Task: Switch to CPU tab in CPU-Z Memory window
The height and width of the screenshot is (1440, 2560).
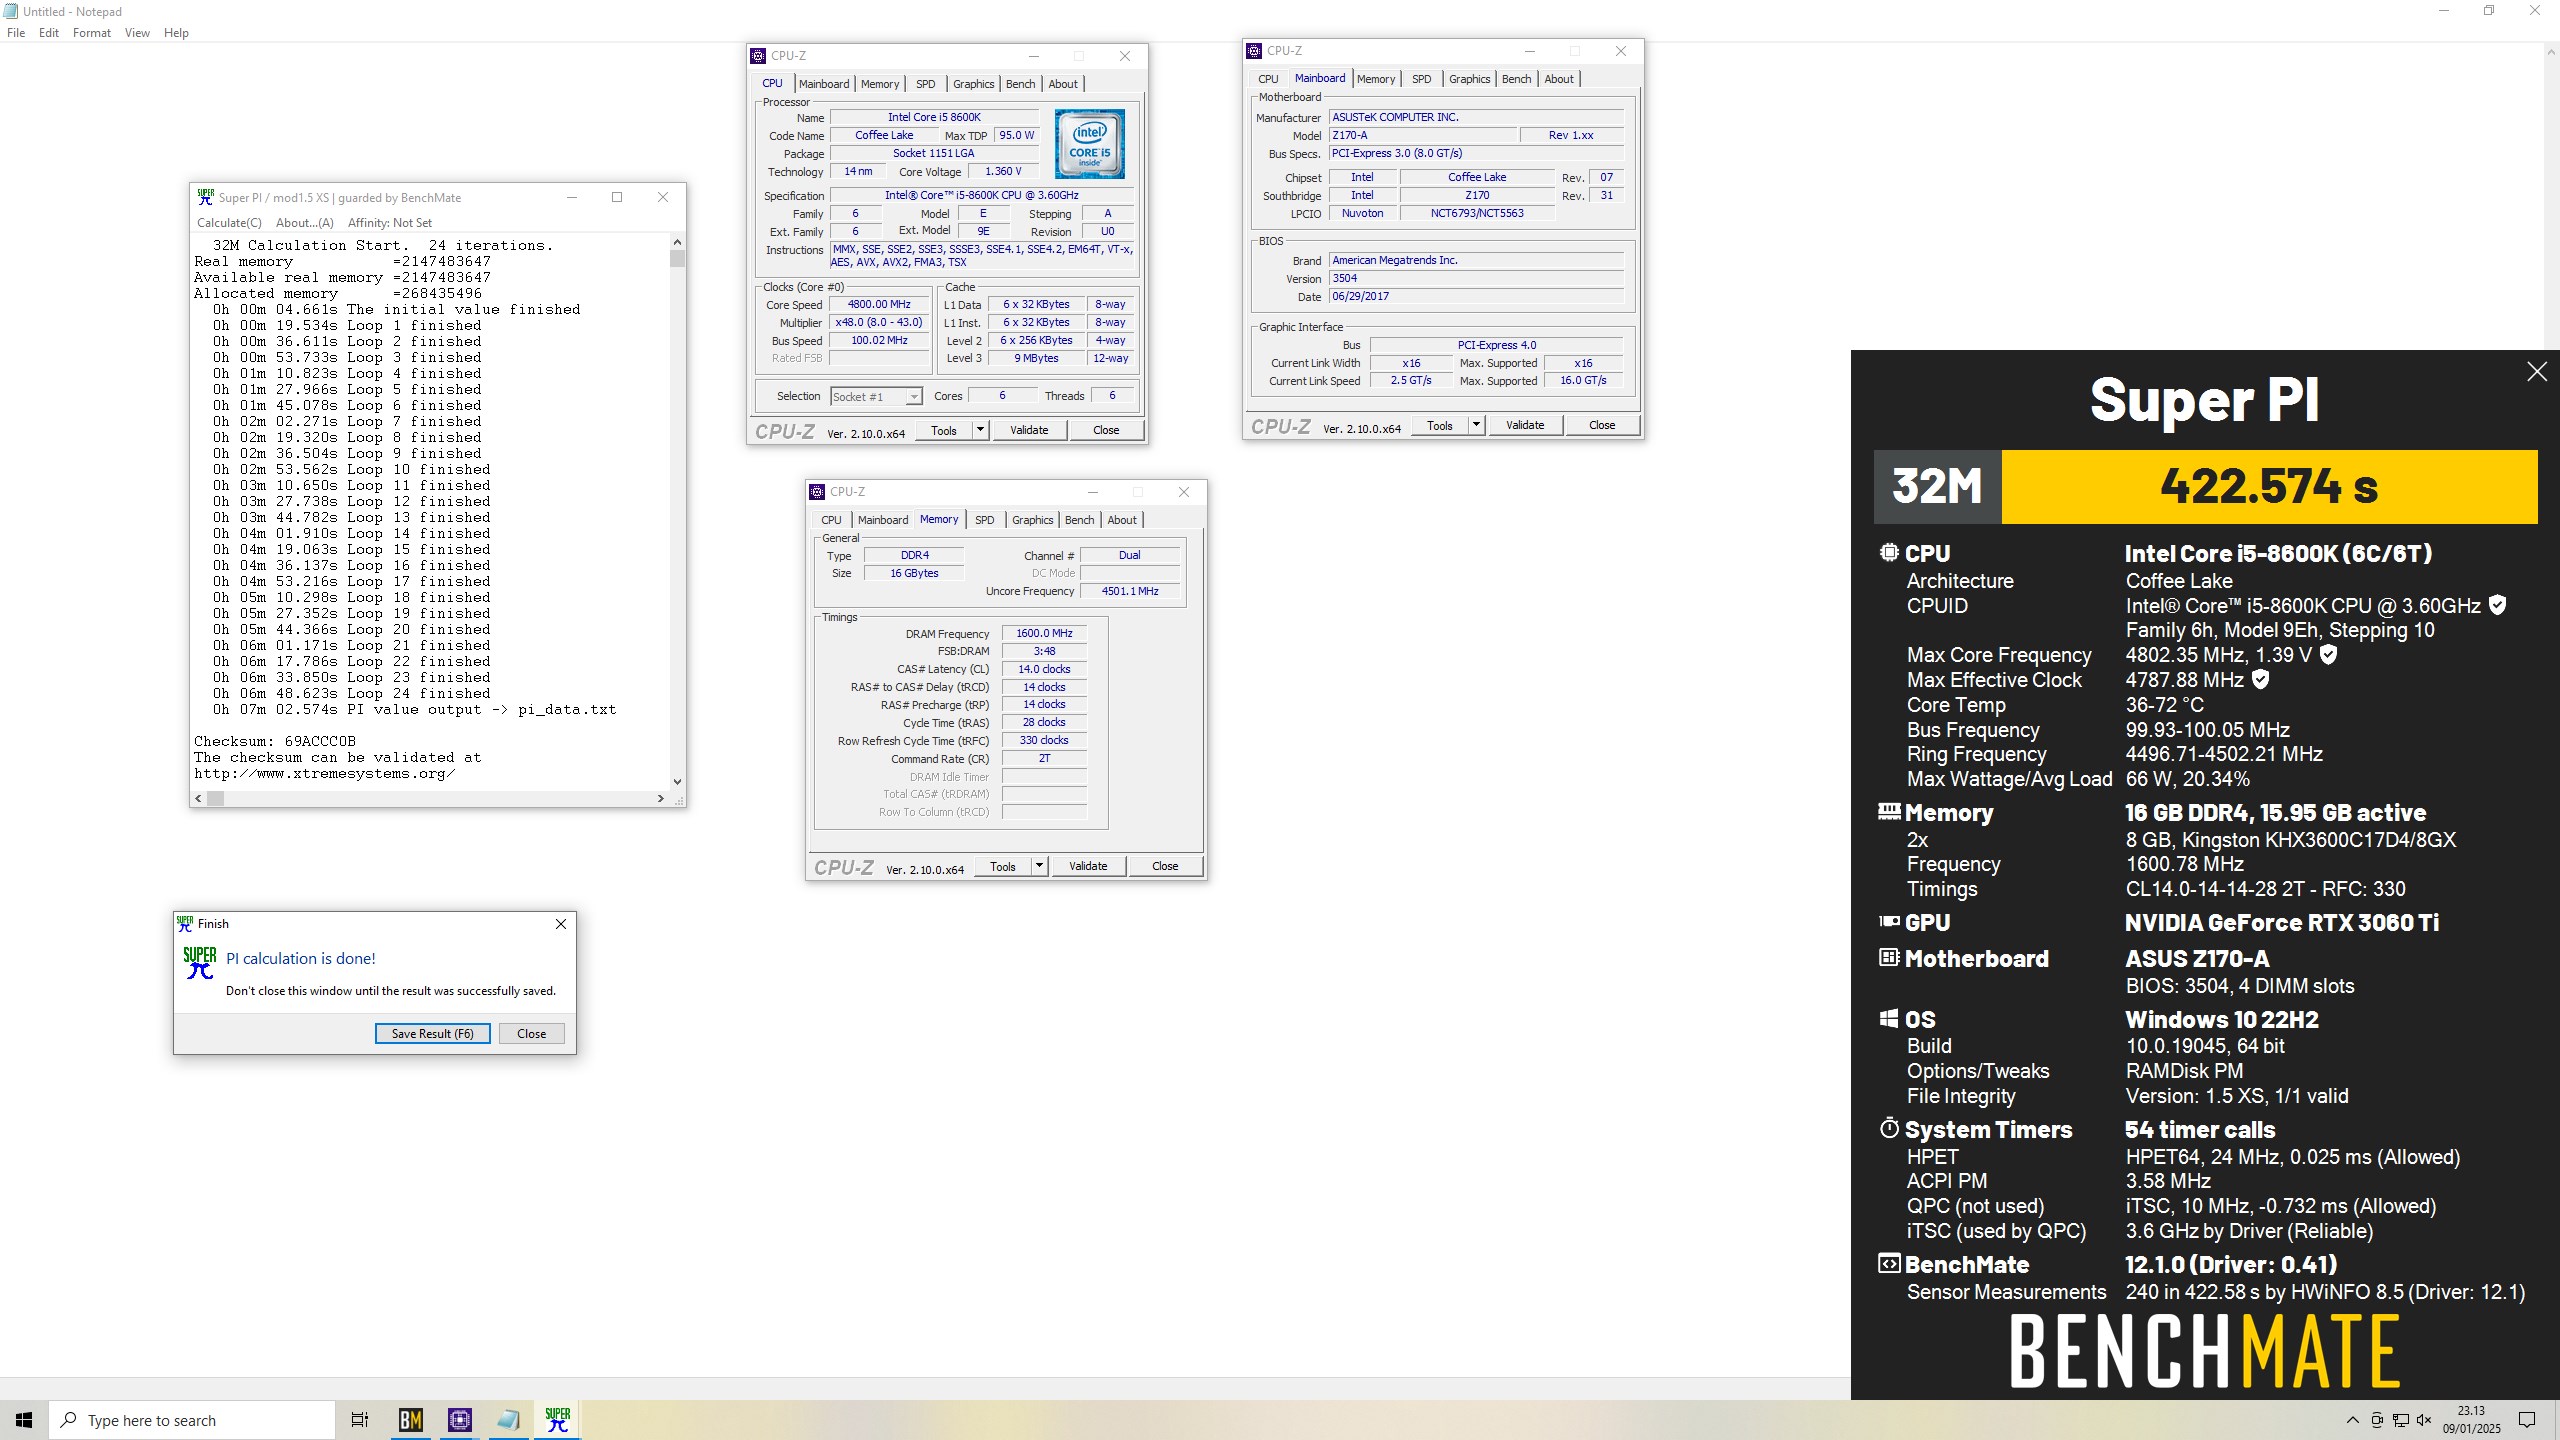Action: click(831, 520)
